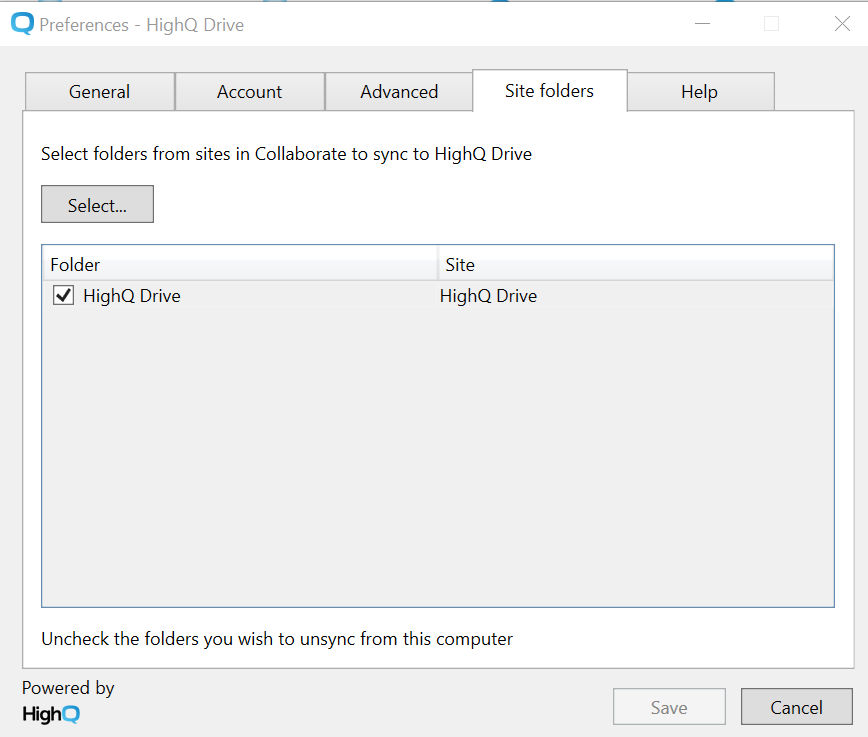Click the HighQ Drive title bar icon
The height and width of the screenshot is (737, 868).
pos(23,24)
